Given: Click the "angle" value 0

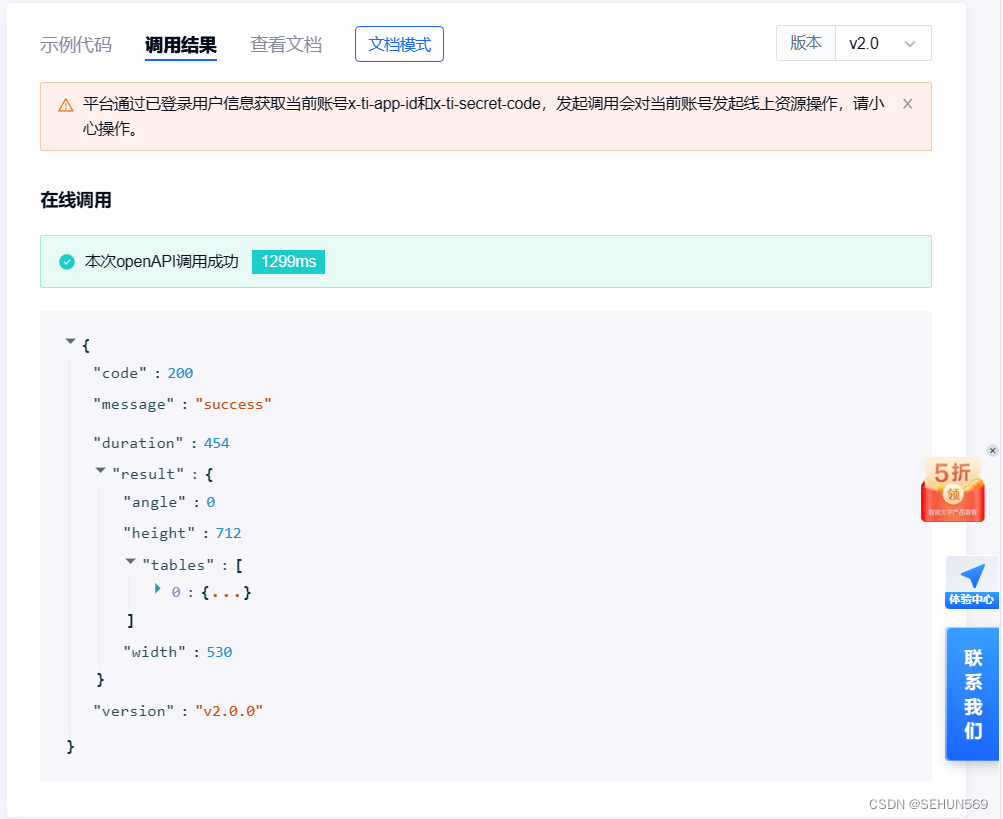Looking at the screenshot, I should 210,502.
